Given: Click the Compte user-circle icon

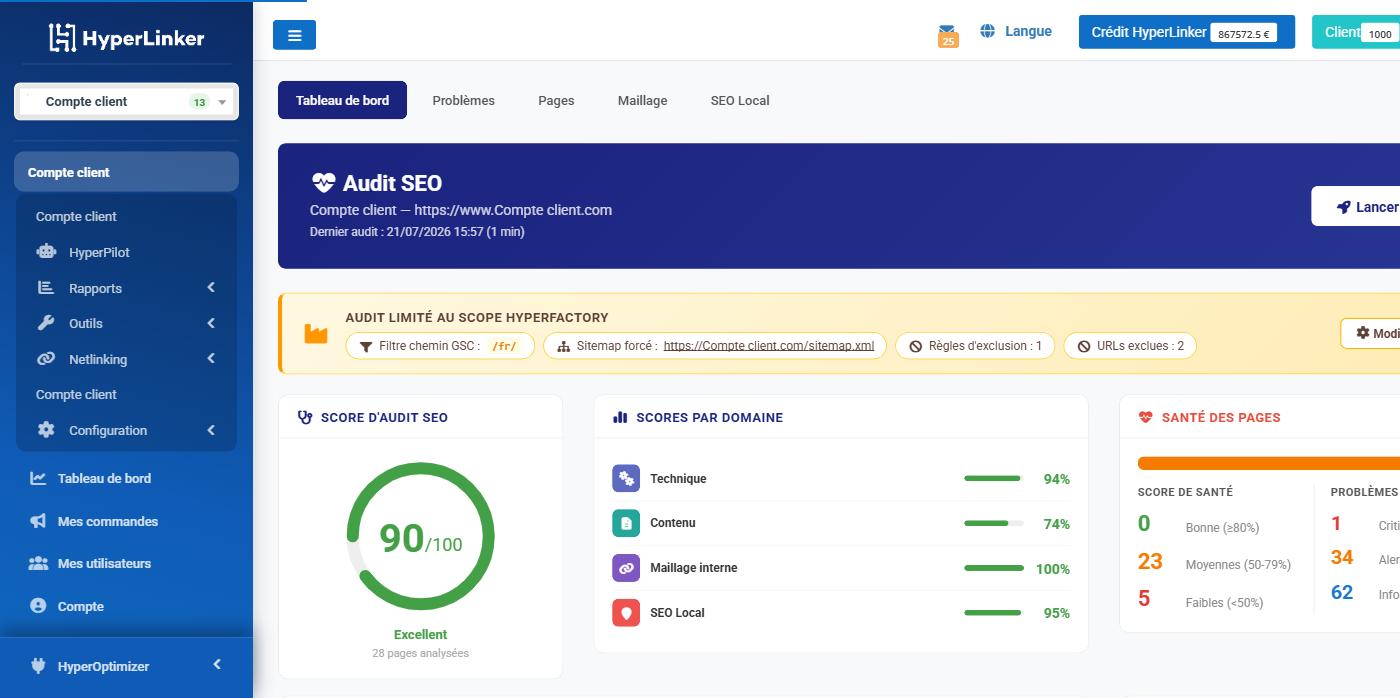Looking at the screenshot, I should [x=38, y=606].
